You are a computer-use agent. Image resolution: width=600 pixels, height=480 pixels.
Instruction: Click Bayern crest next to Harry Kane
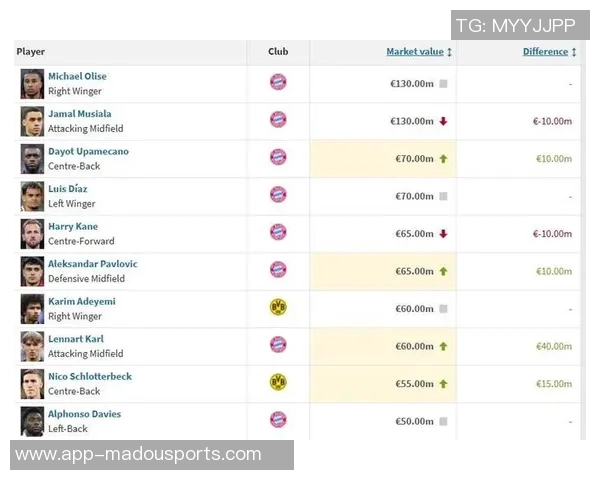pyautogui.click(x=278, y=233)
